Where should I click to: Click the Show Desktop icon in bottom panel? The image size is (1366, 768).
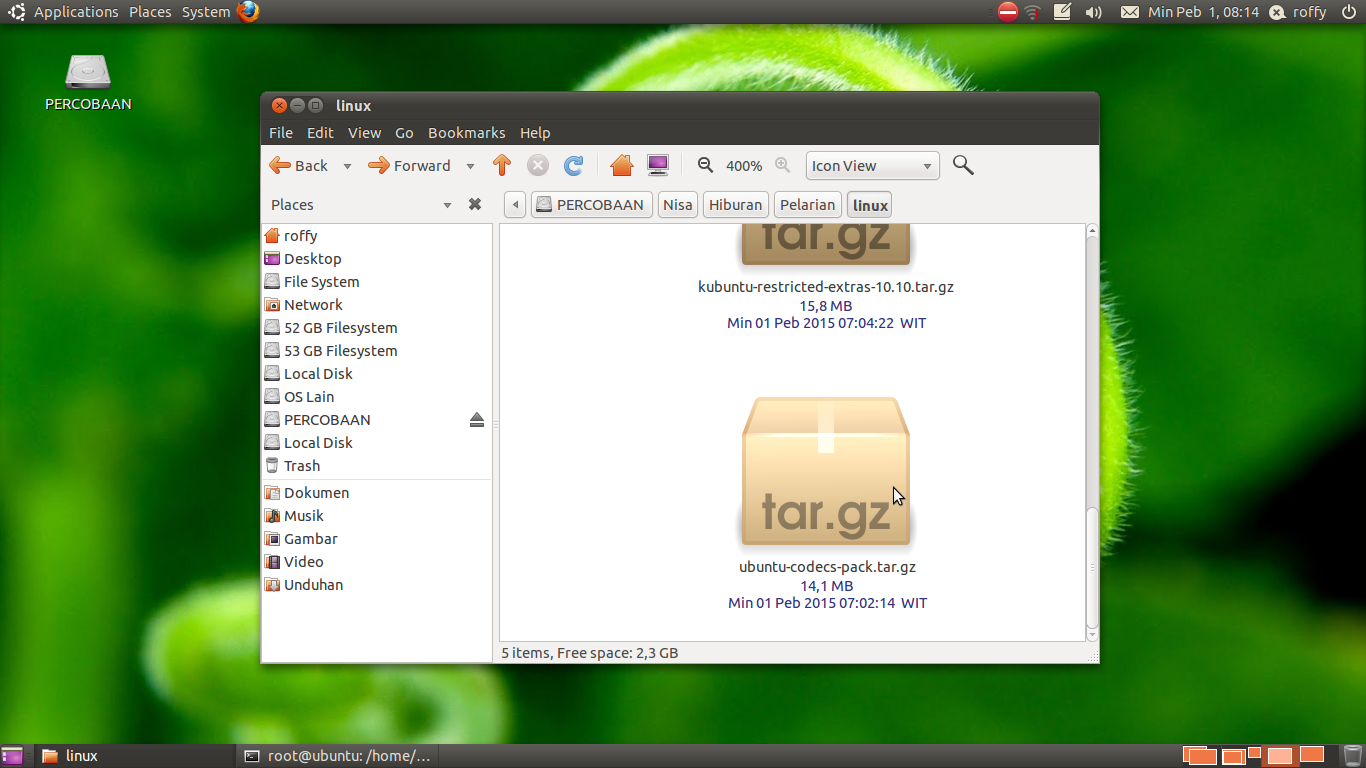pos(13,756)
